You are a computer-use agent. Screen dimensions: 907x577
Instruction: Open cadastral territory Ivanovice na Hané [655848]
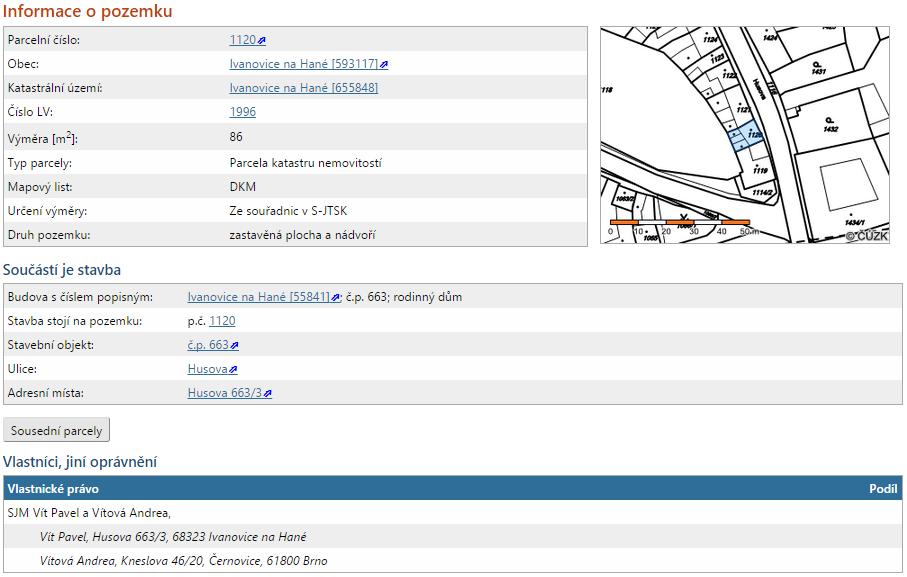304,88
